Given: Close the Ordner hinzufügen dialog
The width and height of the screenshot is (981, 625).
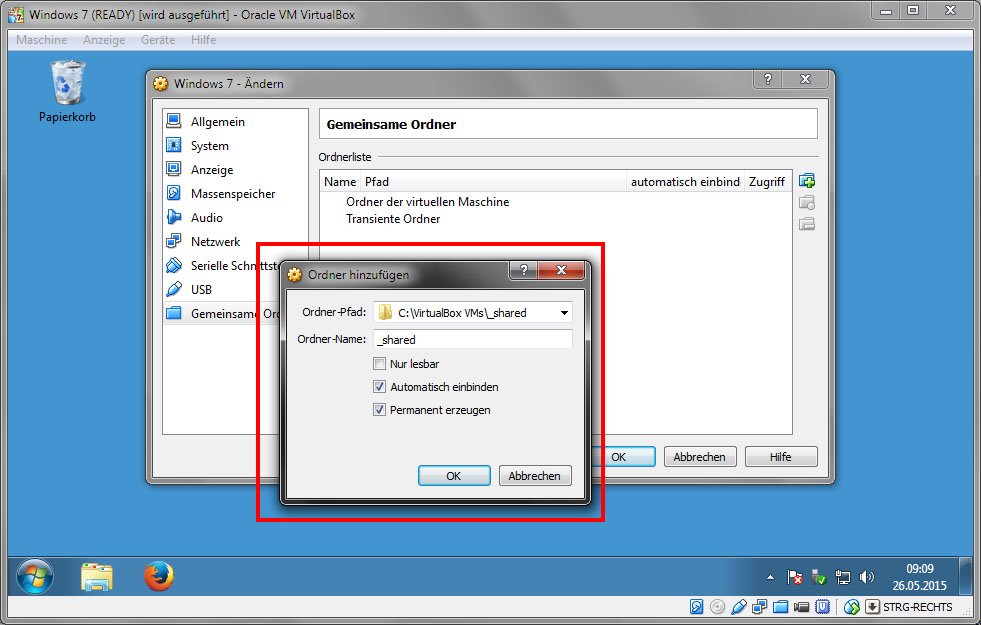Looking at the screenshot, I should coord(561,270).
